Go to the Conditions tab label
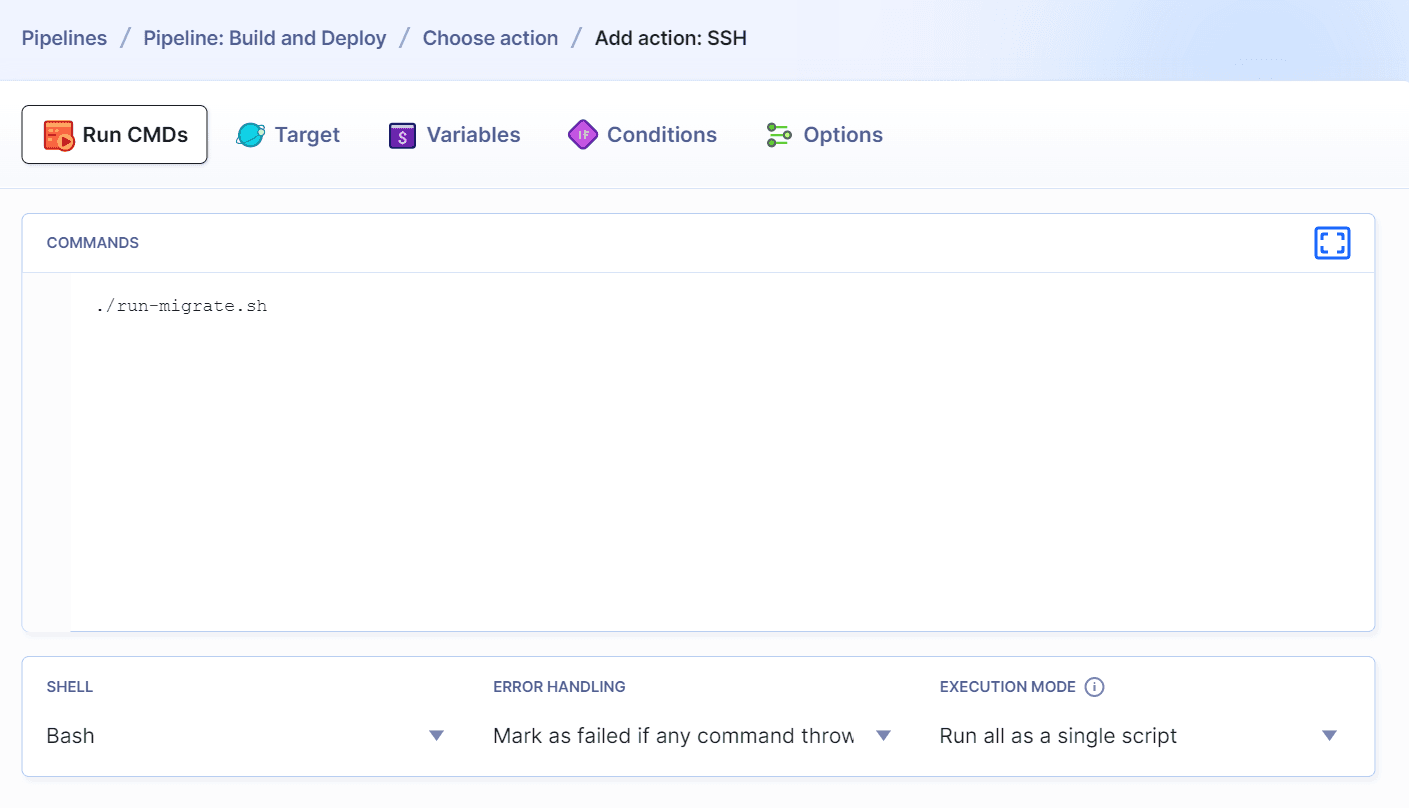 [661, 135]
